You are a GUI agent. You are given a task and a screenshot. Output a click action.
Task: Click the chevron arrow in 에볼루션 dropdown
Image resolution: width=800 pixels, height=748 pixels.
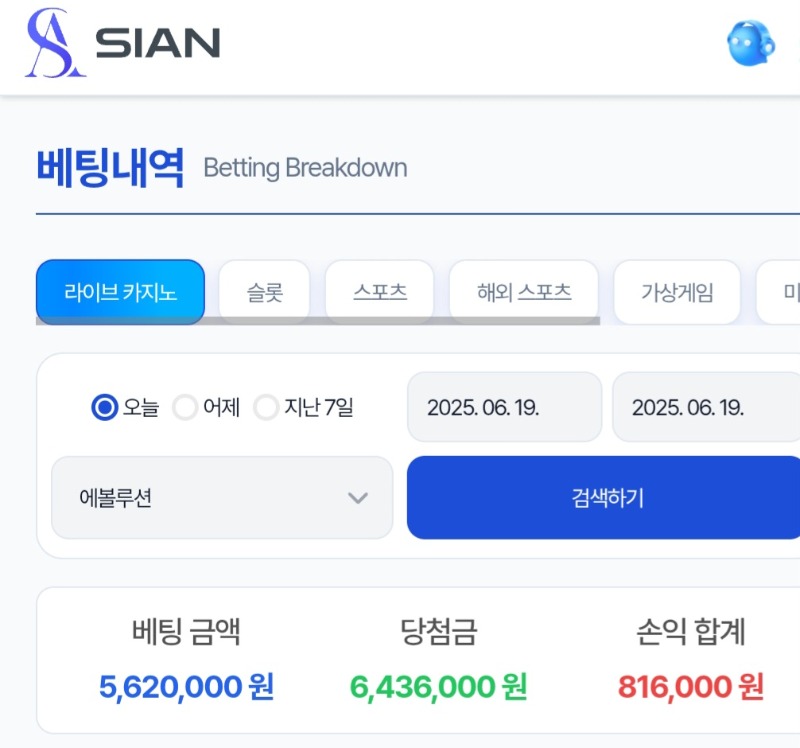coord(358,498)
